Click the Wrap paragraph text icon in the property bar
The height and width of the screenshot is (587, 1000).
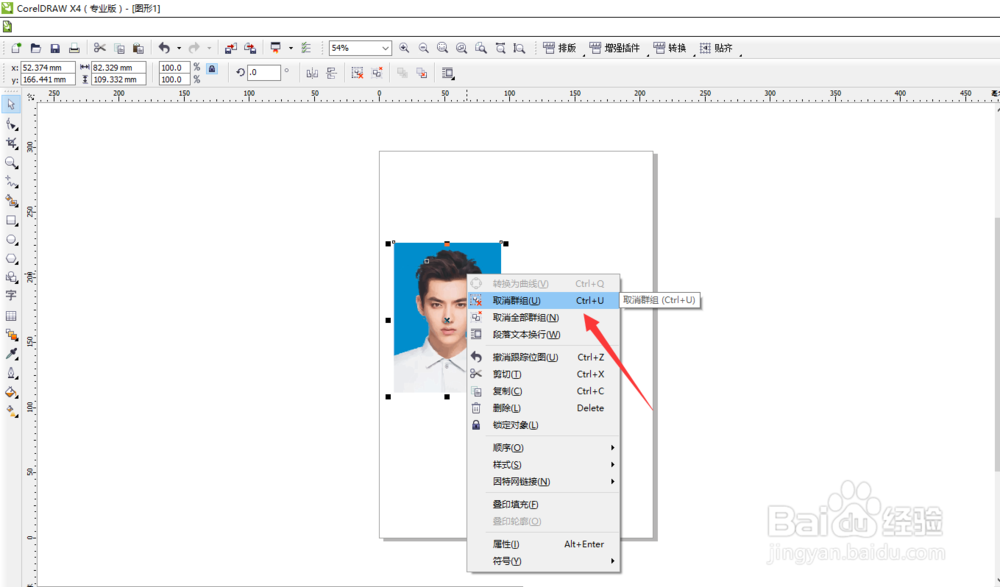click(x=448, y=73)
